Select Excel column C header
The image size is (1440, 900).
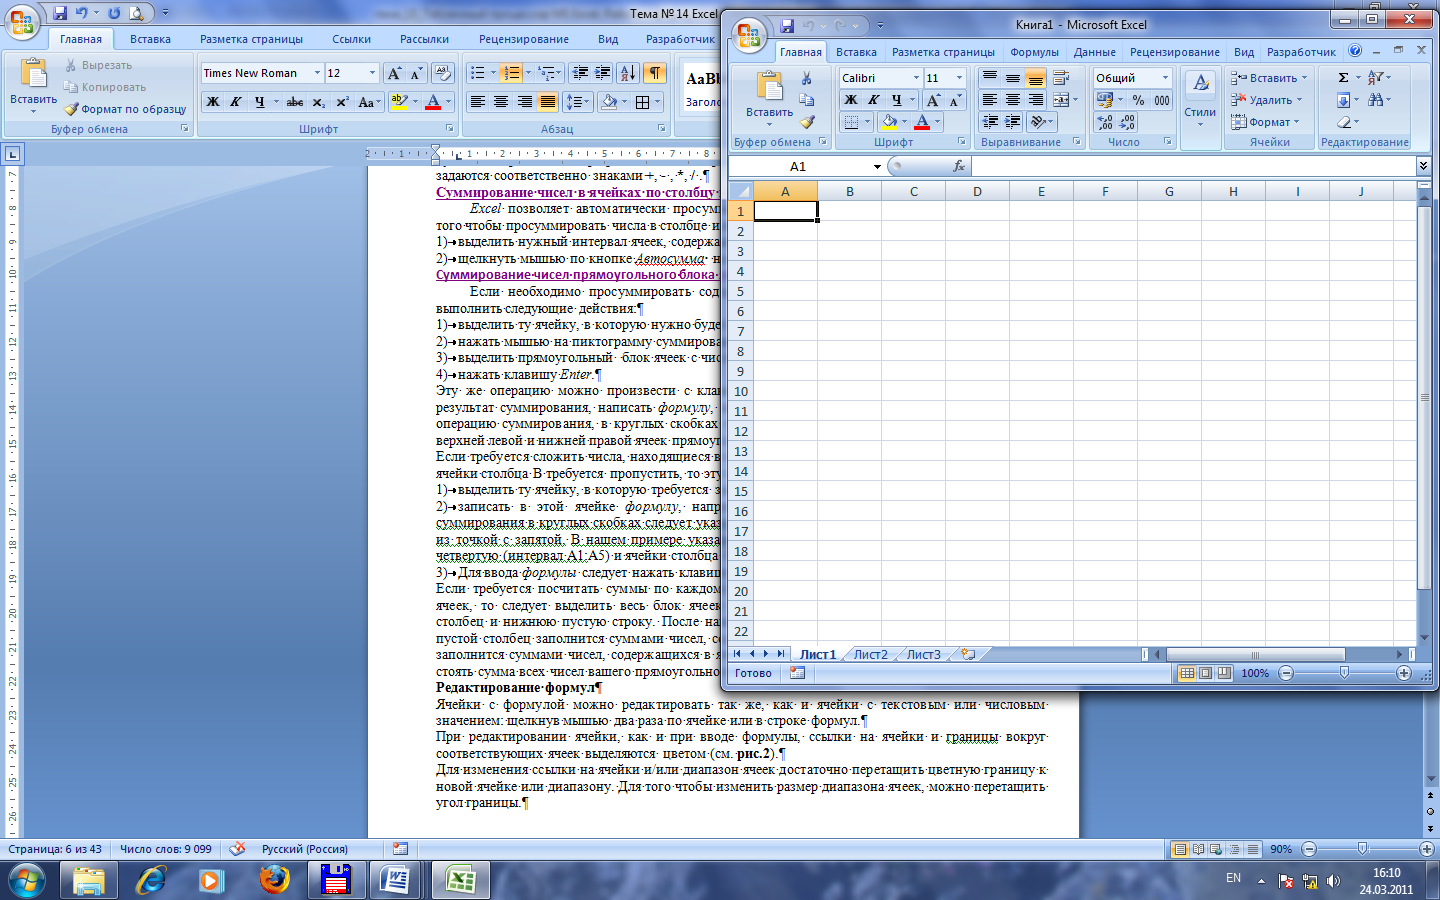pos(913,191)
